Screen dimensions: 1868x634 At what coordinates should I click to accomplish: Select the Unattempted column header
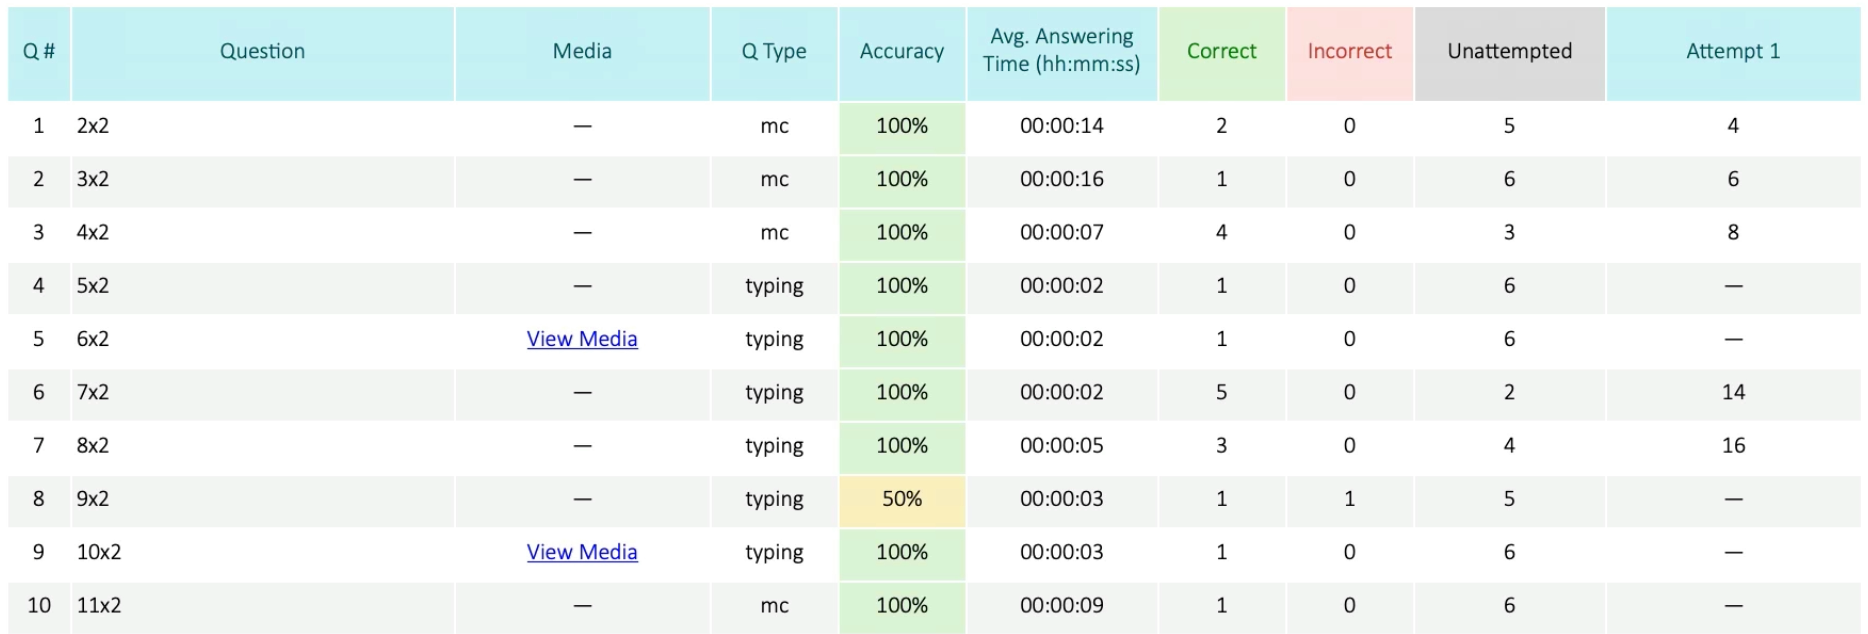pyautogui.click(x=1509, y=52)
